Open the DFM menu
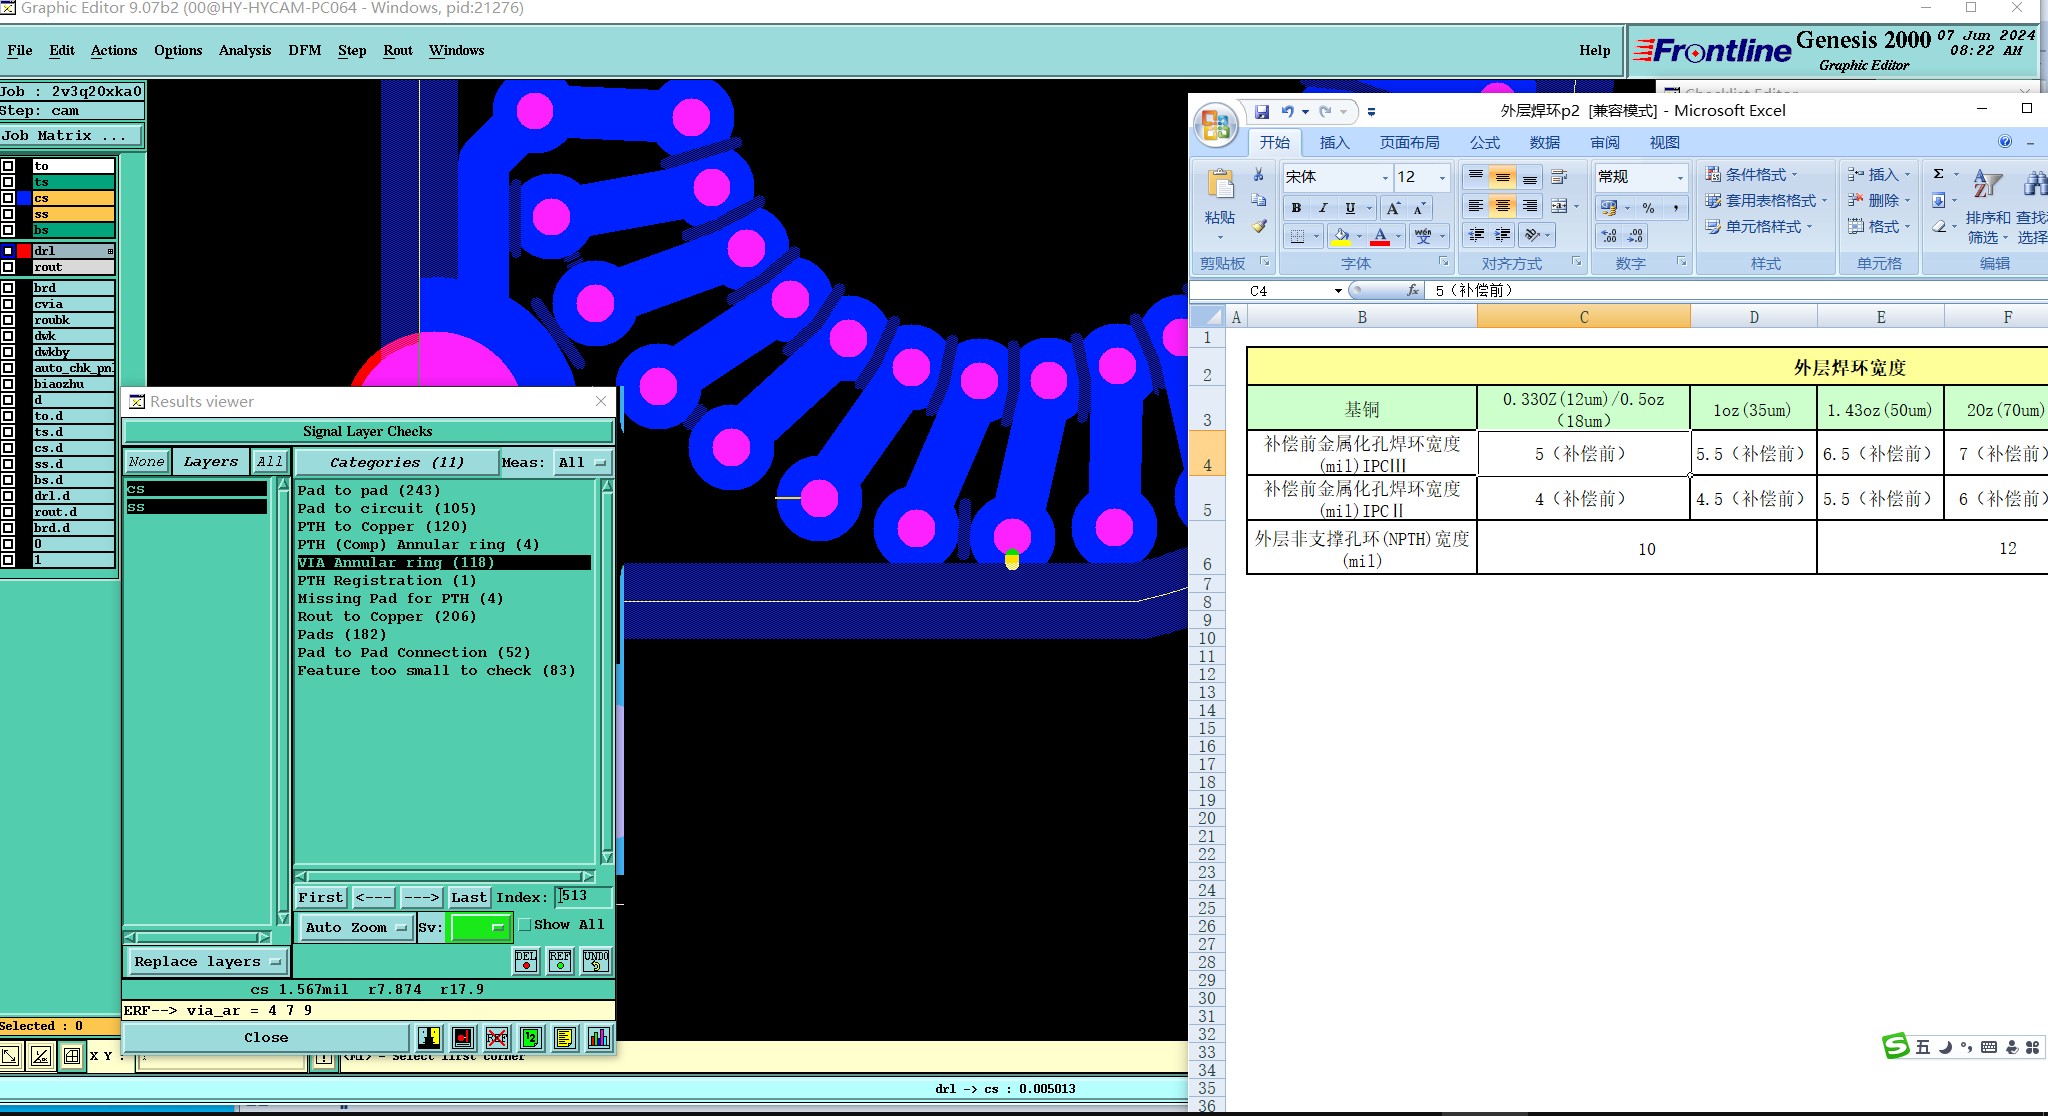Viewport: 2048px width, 1116px height. coord(304,50)
